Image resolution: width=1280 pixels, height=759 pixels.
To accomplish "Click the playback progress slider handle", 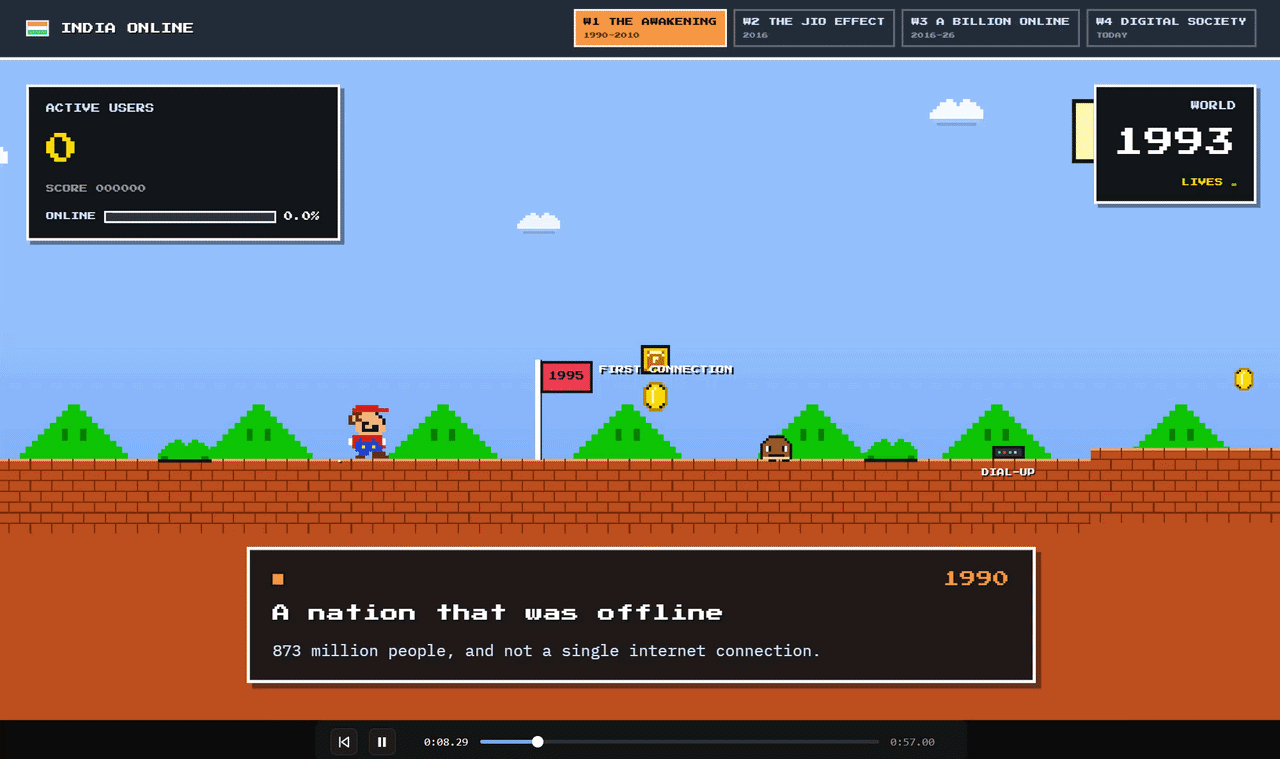I will coord(538,742).
